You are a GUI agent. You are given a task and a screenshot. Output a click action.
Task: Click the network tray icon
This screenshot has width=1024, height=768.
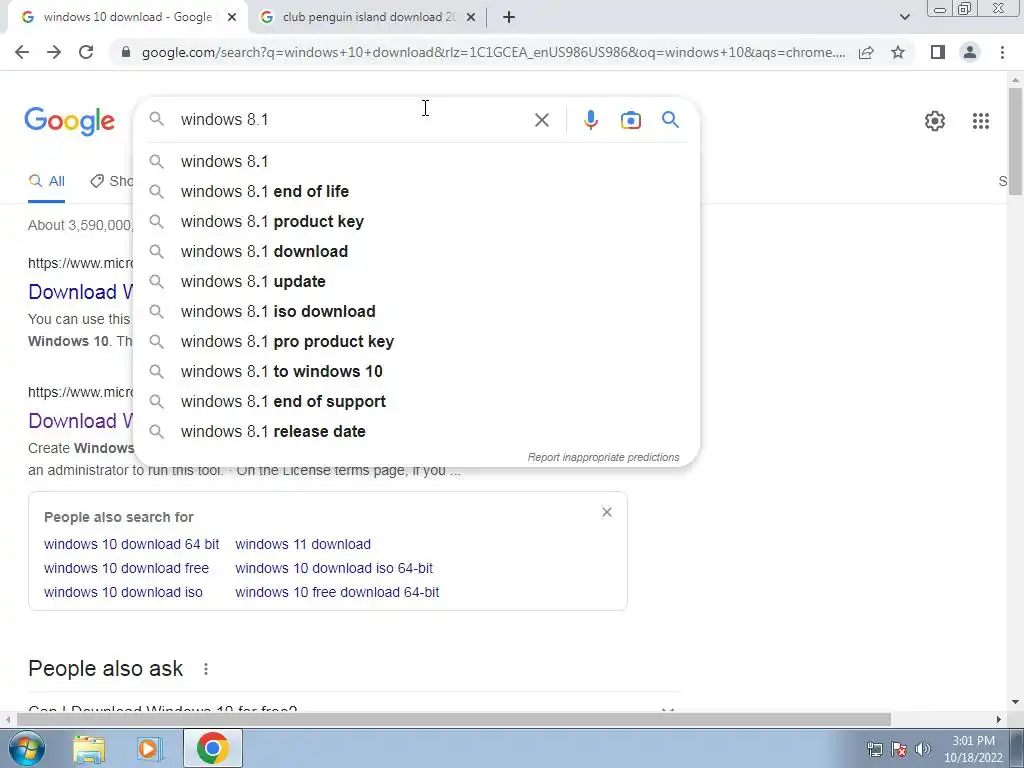pos(874,749)
